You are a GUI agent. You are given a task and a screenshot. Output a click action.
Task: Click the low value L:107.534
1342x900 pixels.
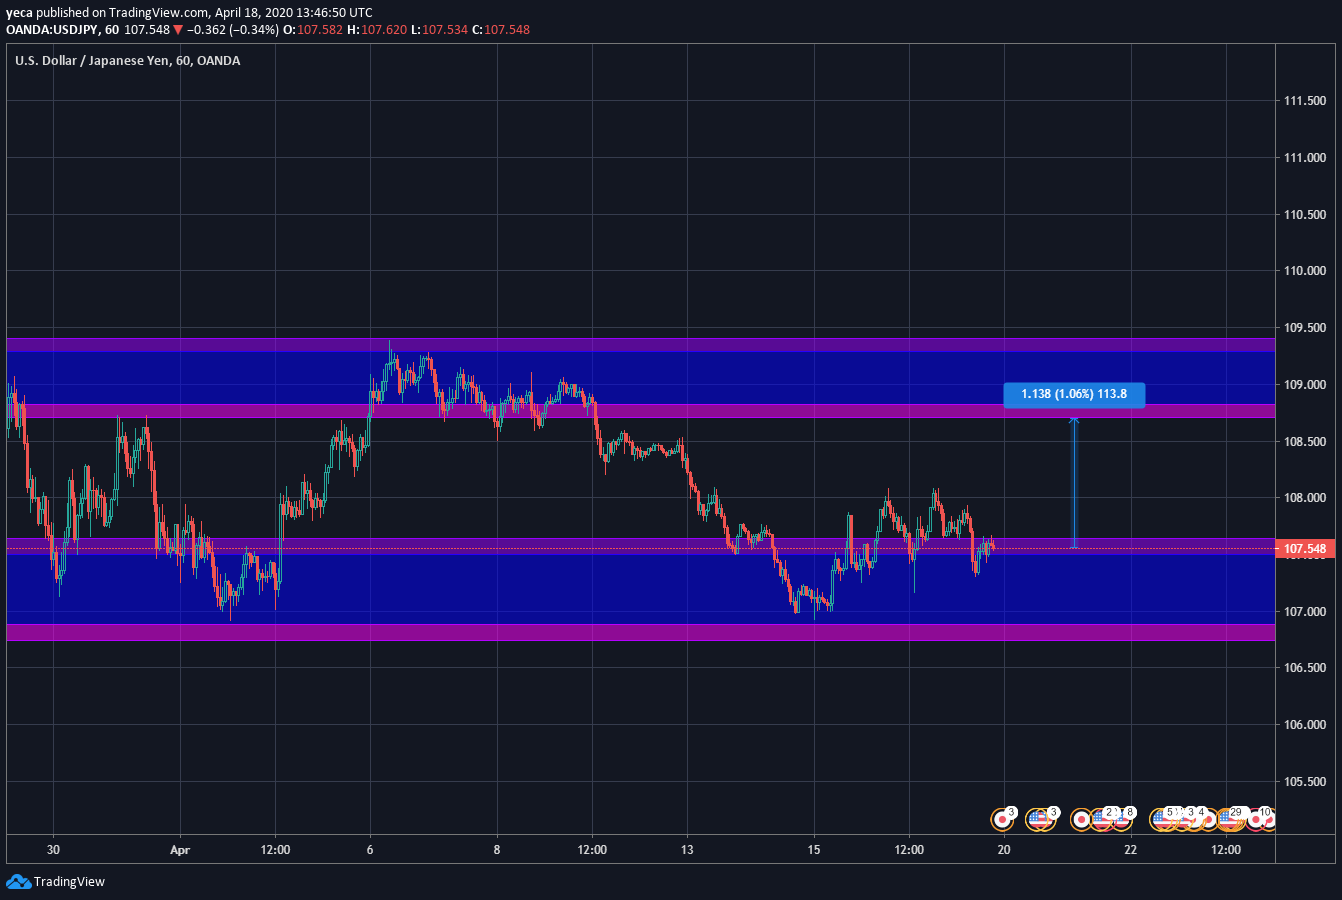[440, 29]
